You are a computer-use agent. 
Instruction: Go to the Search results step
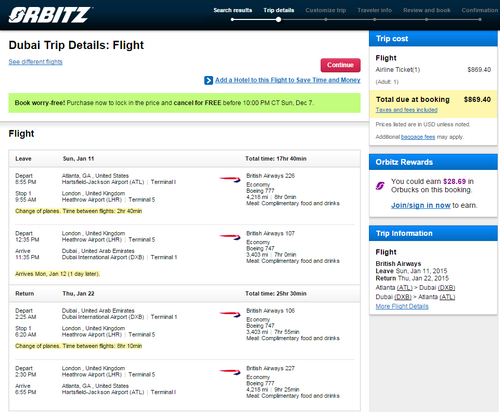(233, 10)
